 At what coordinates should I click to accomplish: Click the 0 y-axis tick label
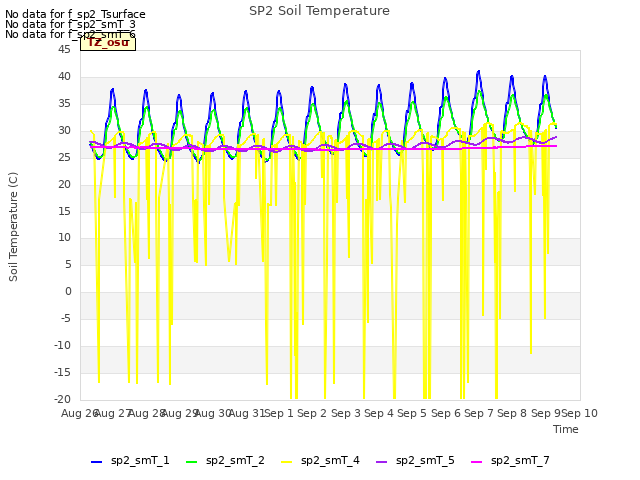coord(68,292)
